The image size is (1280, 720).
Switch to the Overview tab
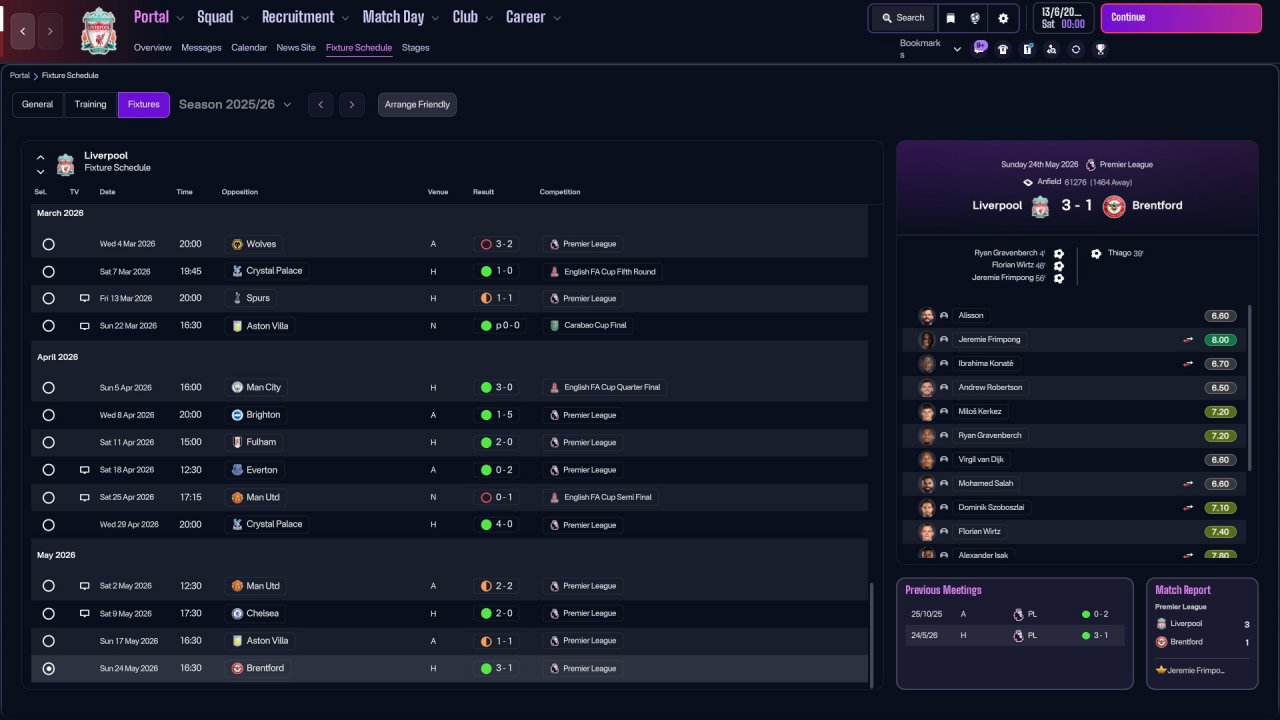(x=153, y=48)
